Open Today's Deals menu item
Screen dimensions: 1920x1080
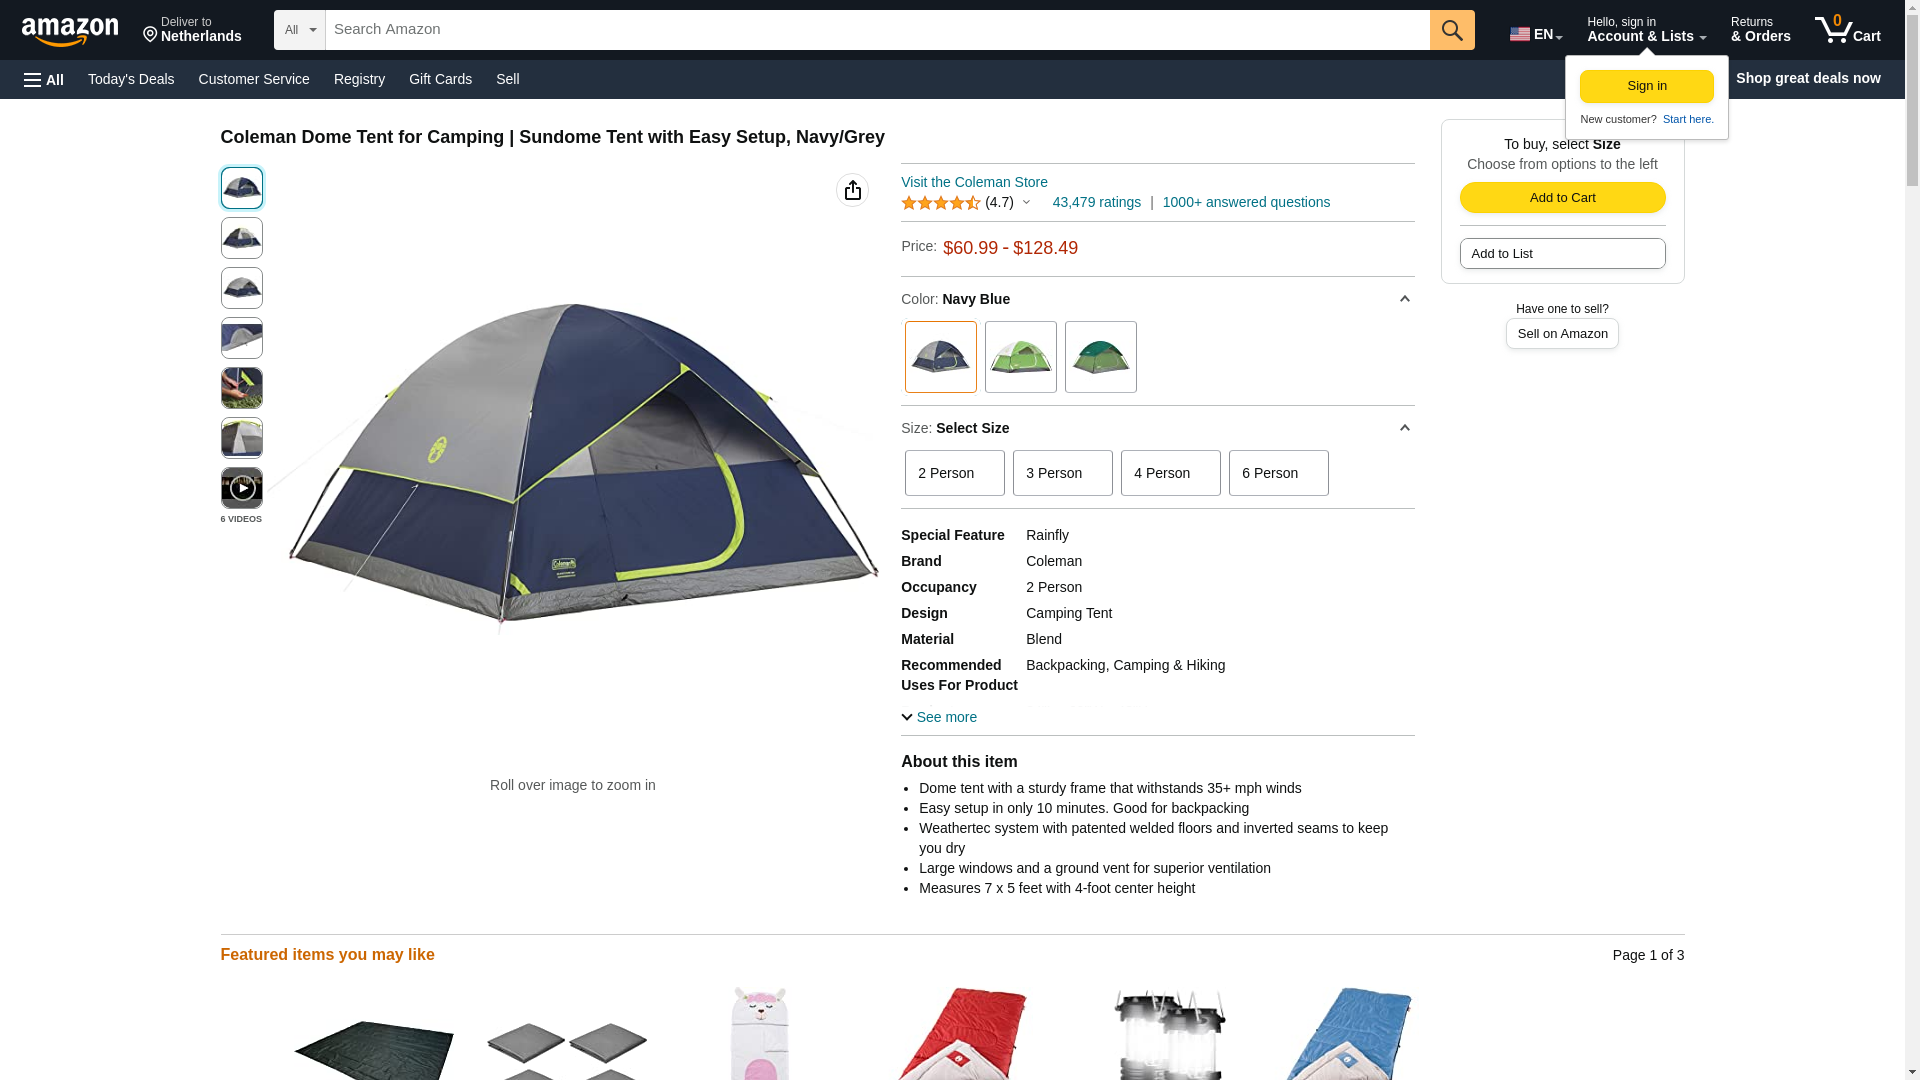(131, 79)
